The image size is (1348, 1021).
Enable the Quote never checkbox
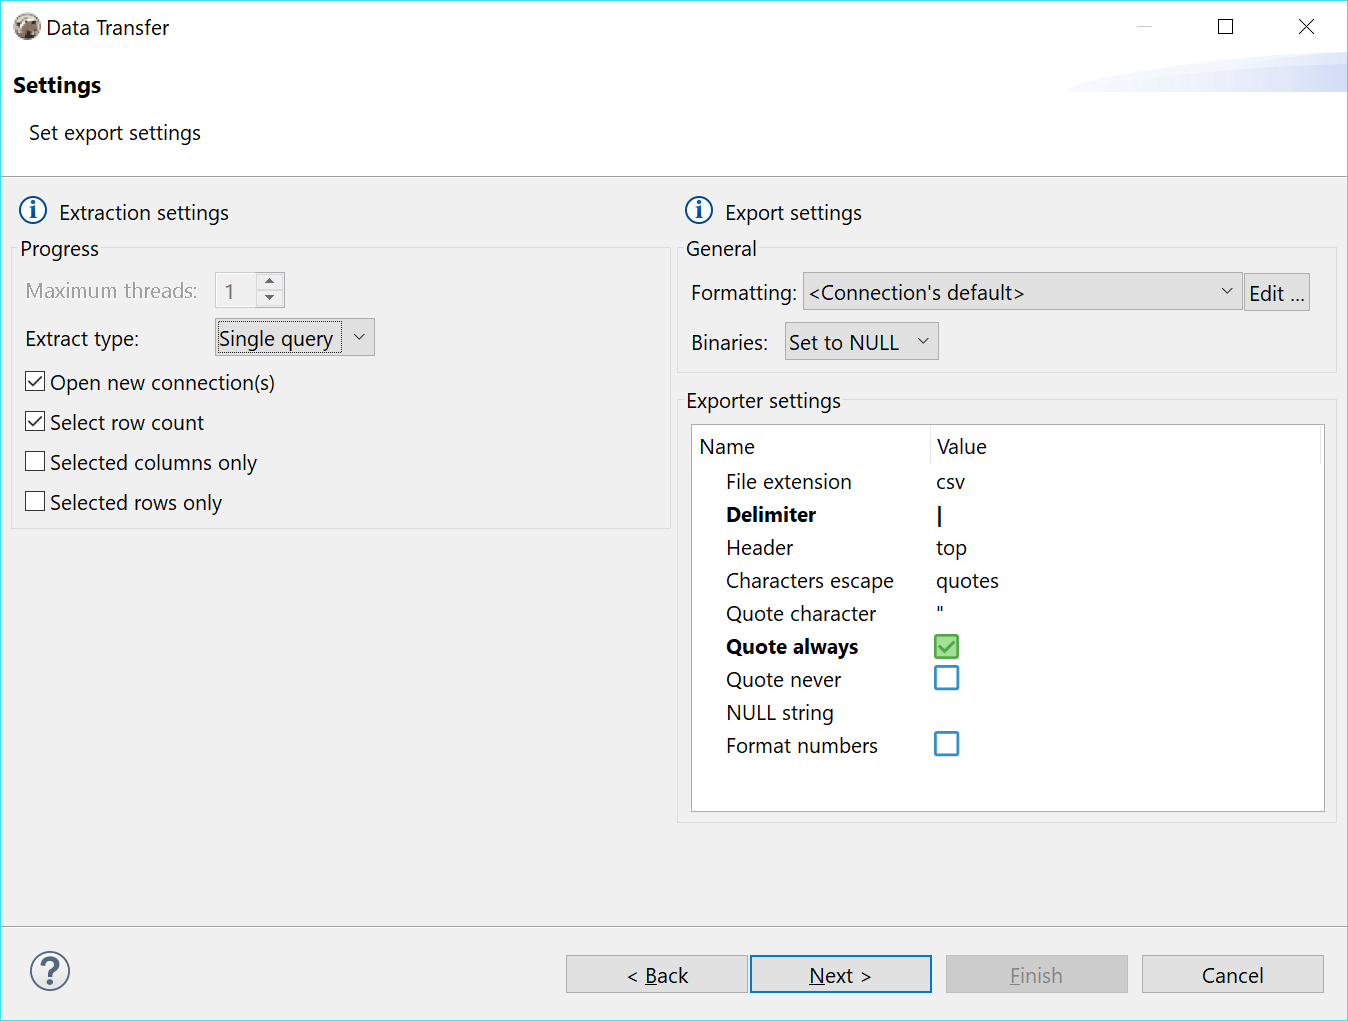coord(946,678)
